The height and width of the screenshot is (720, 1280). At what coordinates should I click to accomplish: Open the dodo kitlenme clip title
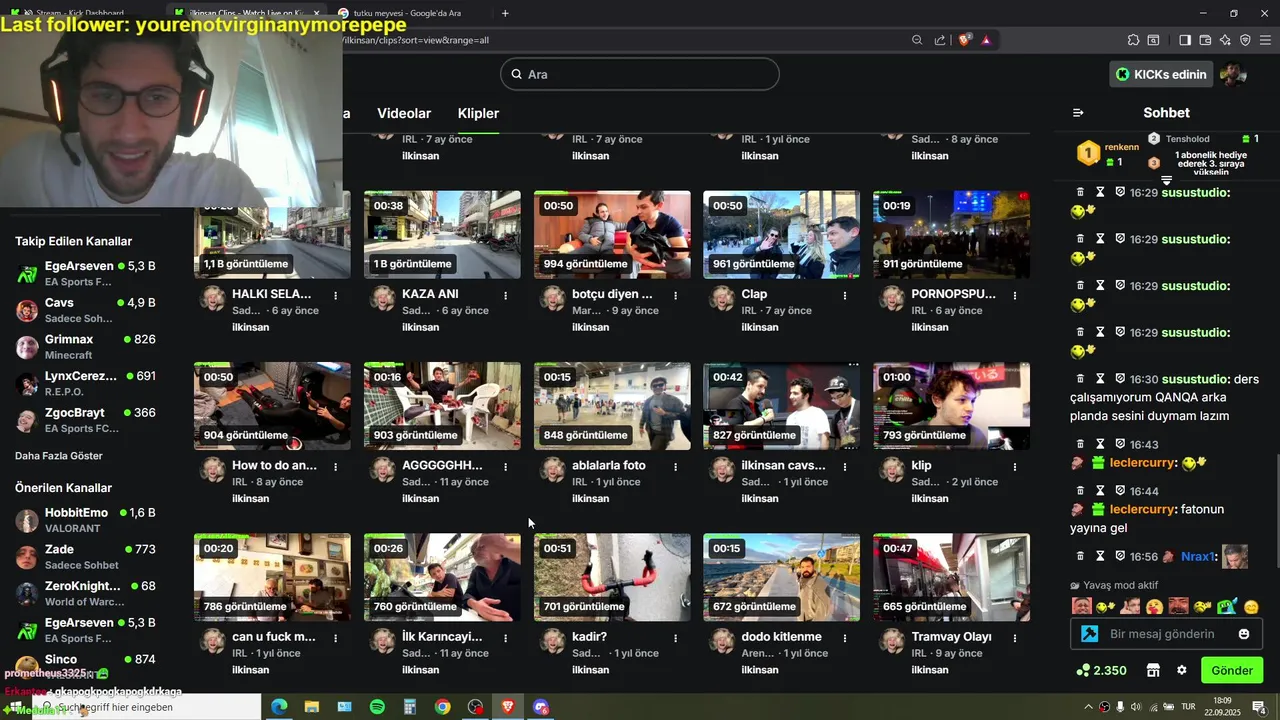point(781,636)
